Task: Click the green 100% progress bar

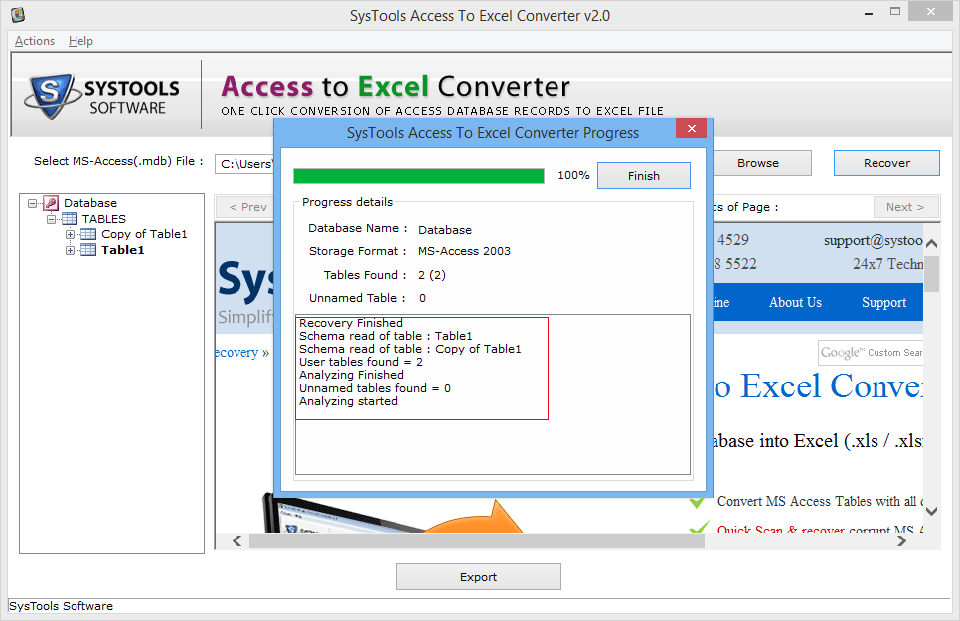Action: 420,175
